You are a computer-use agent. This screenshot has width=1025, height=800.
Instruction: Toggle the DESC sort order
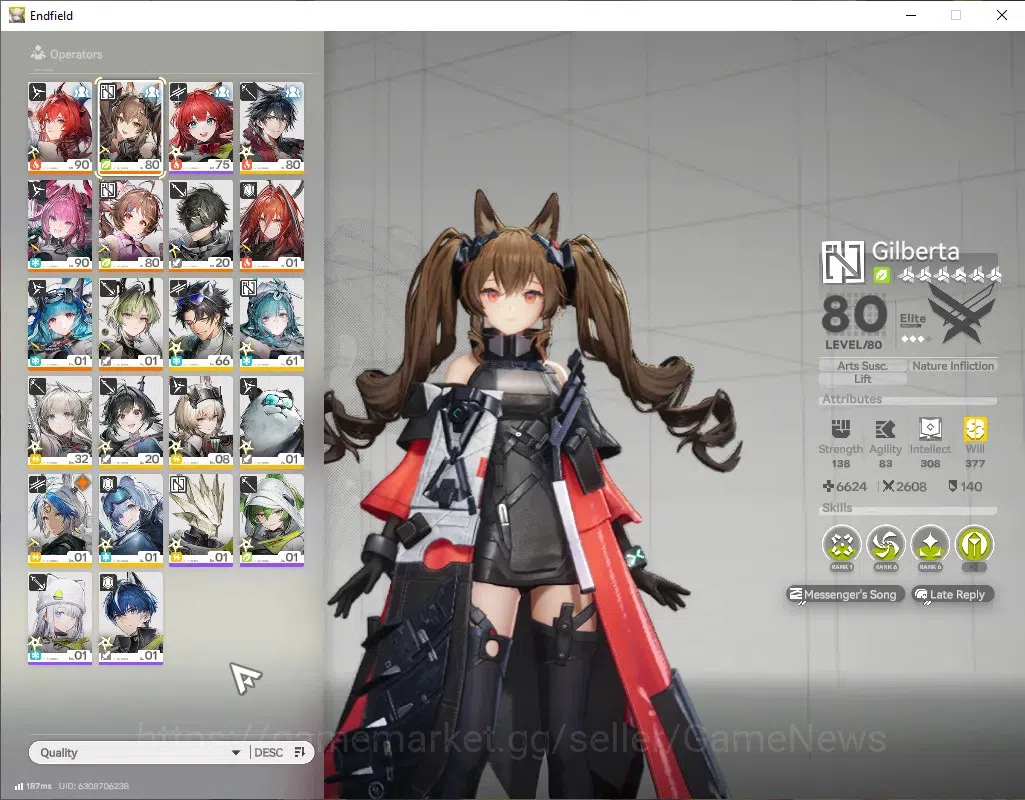pyautogui.click(x=268, y=752)
